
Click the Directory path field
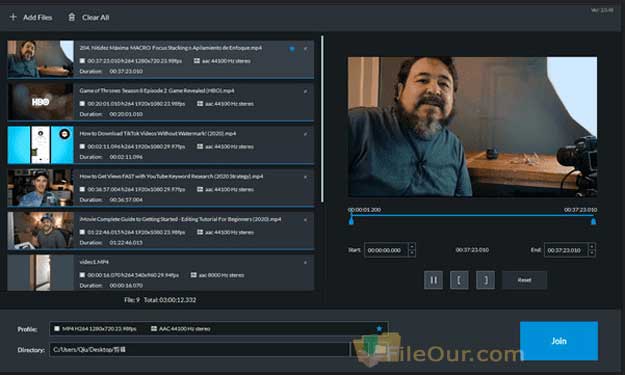click(199, 349)
